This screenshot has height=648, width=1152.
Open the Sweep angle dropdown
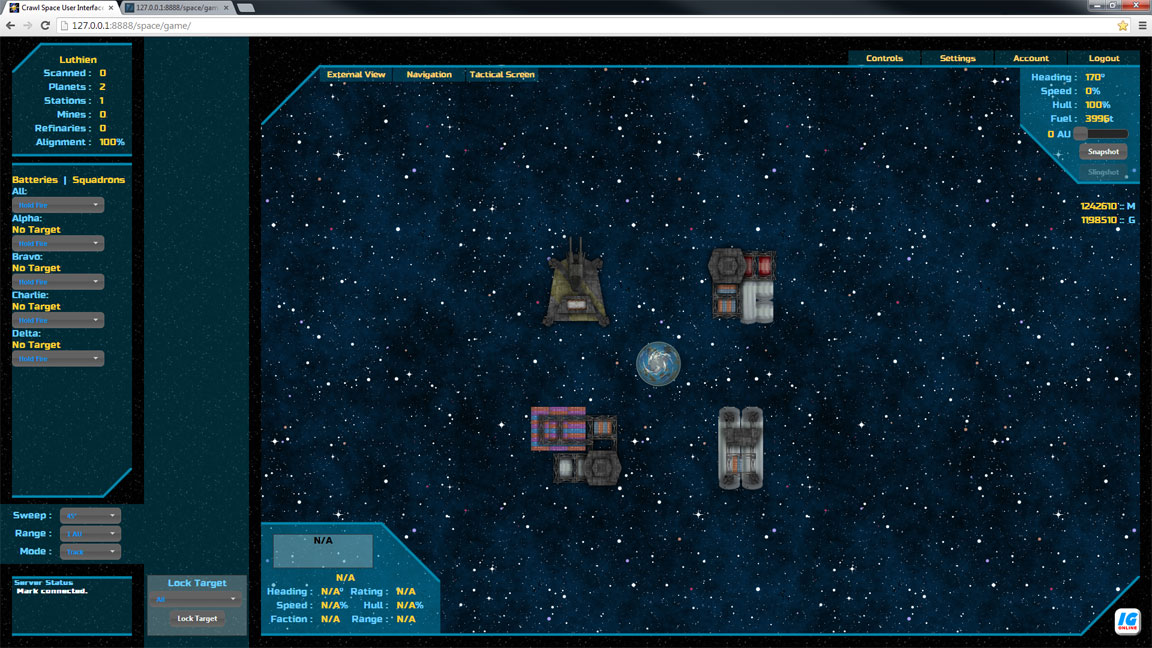click(x=90, y=516)
